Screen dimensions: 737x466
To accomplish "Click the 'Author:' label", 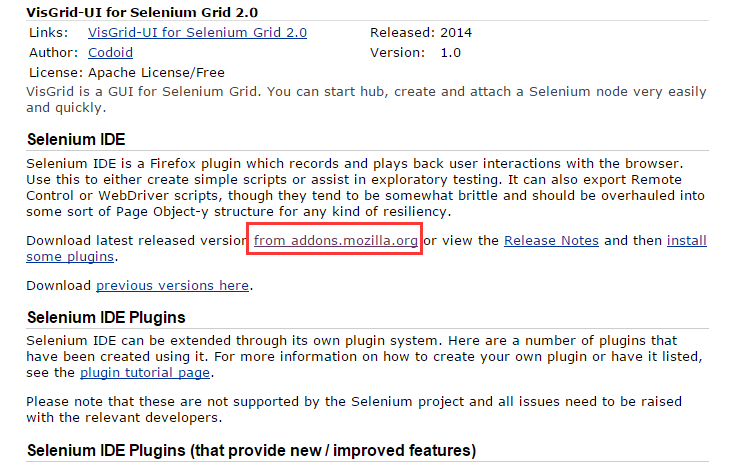I will pyautogui.click(x=54, y=53).
